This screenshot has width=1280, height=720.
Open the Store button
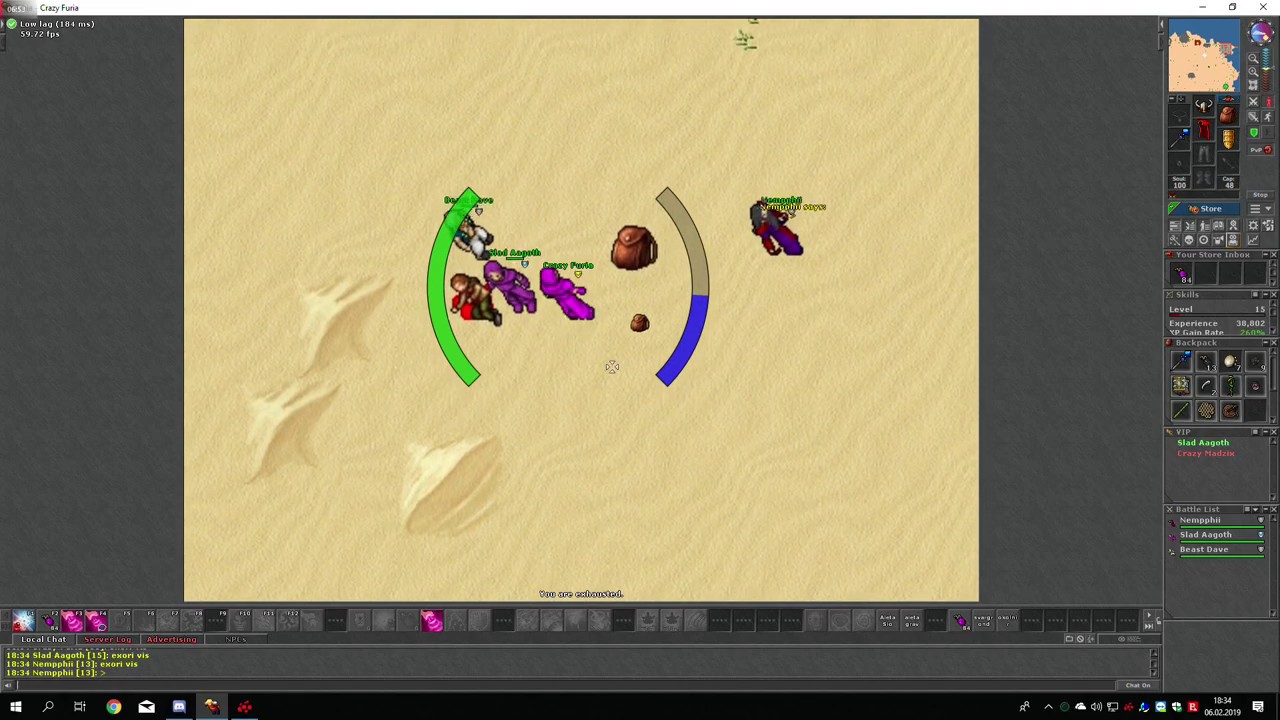pyautogui.click(x=1204, y=209)
